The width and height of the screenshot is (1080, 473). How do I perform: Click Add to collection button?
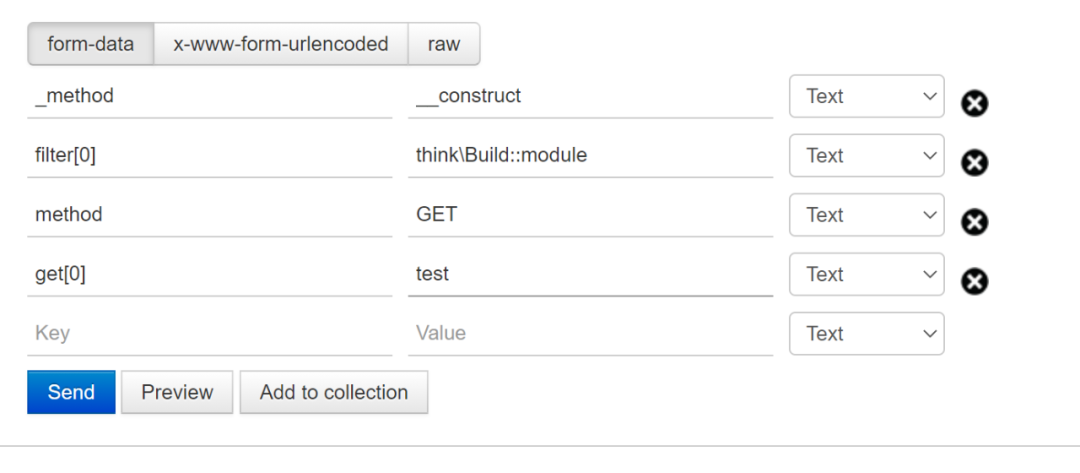(x=334, y=392)
